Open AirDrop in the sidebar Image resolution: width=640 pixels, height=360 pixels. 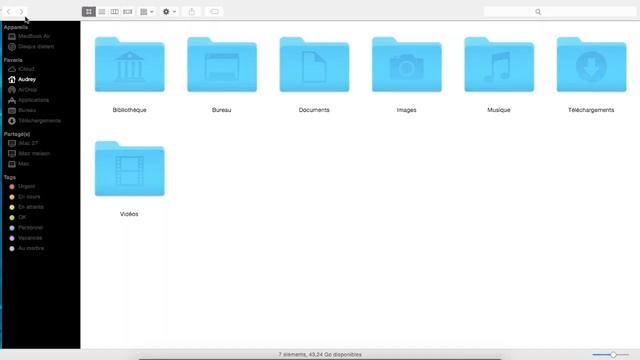click(x=23, y=90)
